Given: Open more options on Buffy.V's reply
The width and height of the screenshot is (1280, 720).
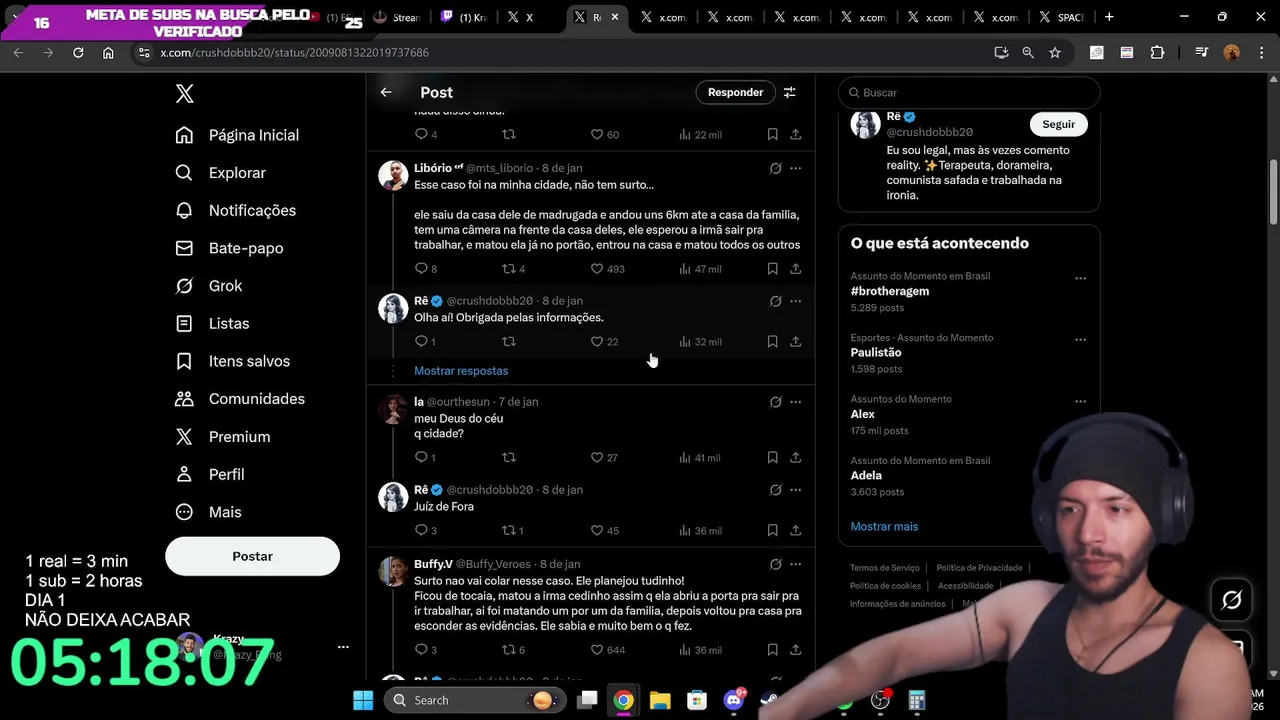Looking at the screenshot, I should point(796,564).
